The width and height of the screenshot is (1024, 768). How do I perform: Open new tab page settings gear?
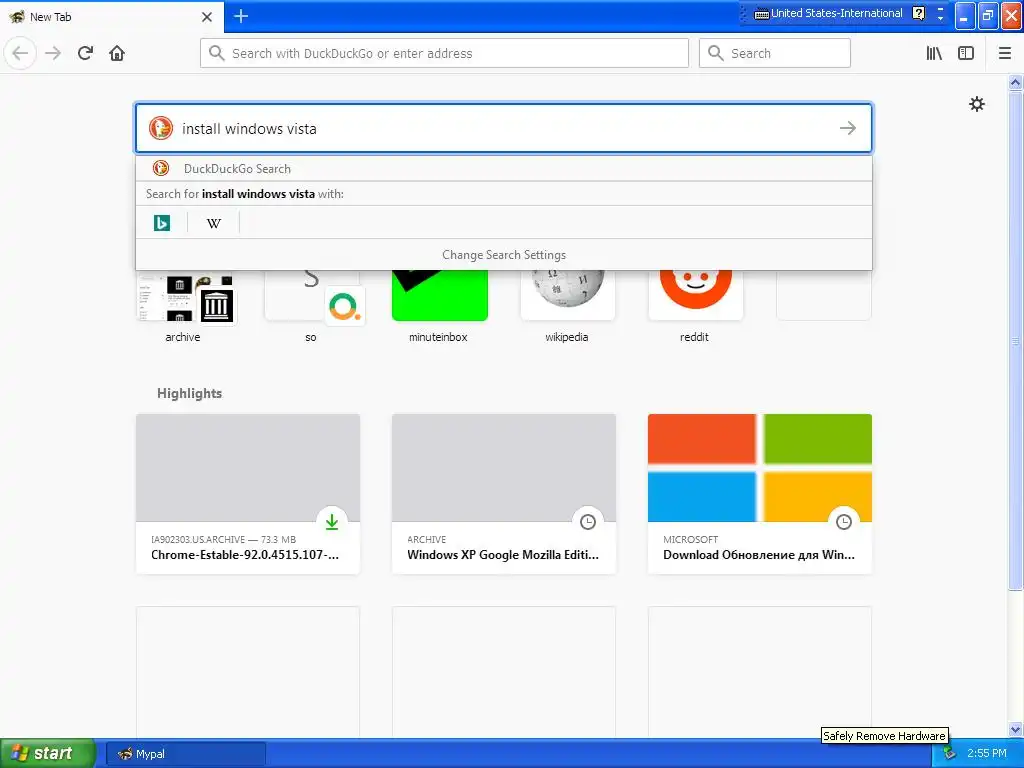[x=976, y=104]
